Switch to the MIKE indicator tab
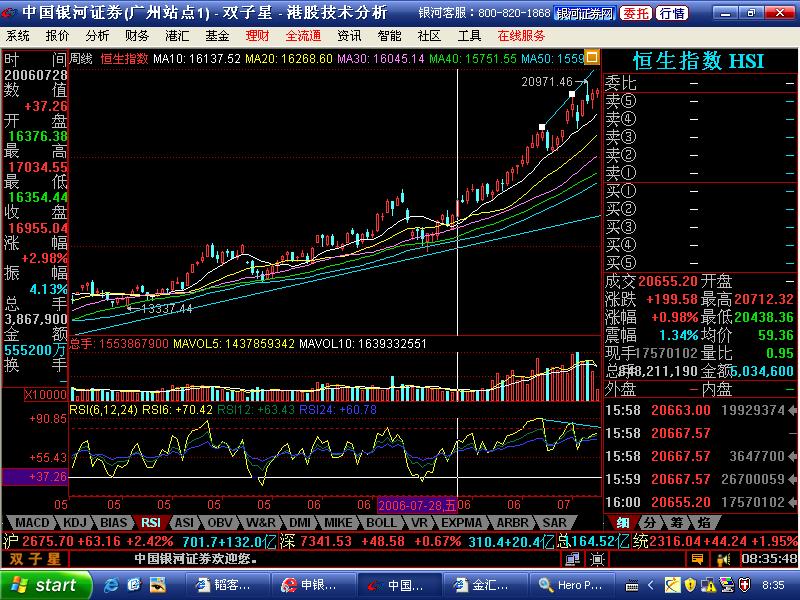 [x=338, y=522]
